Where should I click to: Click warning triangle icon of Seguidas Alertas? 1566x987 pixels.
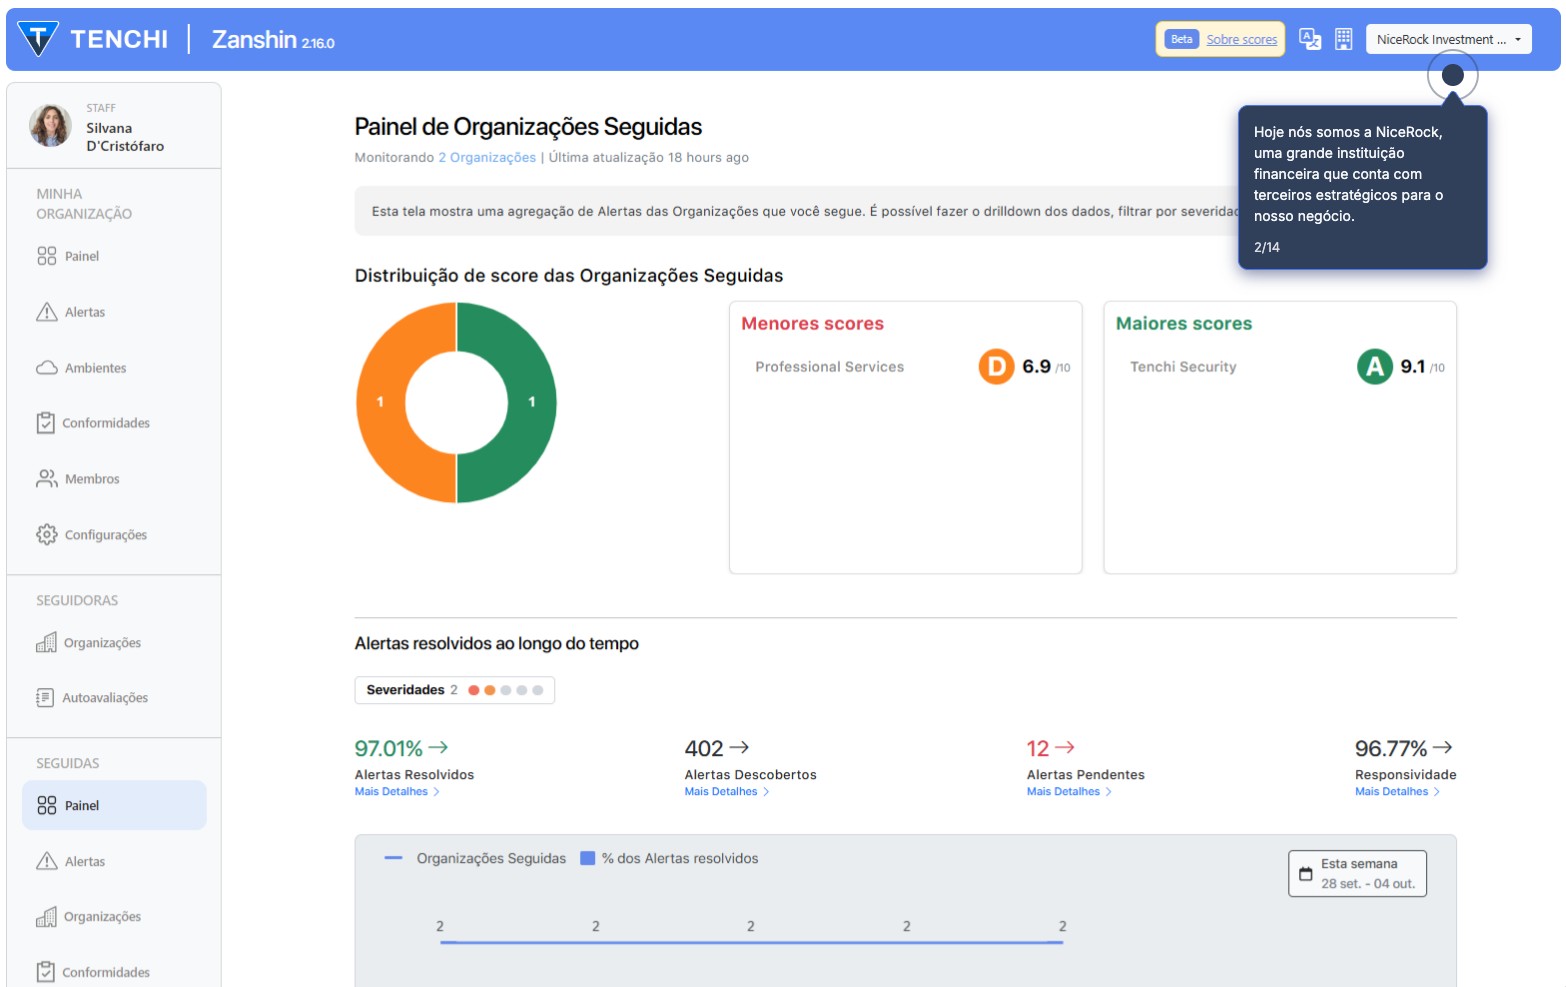[x=47, y=861]
